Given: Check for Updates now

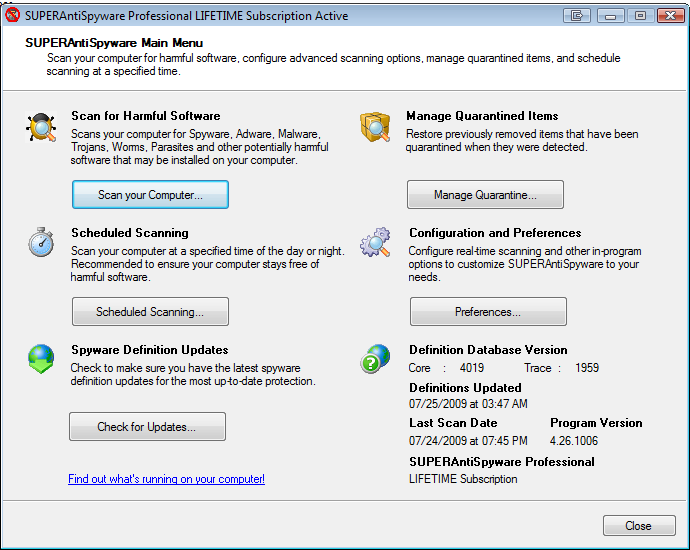Looking at the screenshot, I should (x=147, y=426).
